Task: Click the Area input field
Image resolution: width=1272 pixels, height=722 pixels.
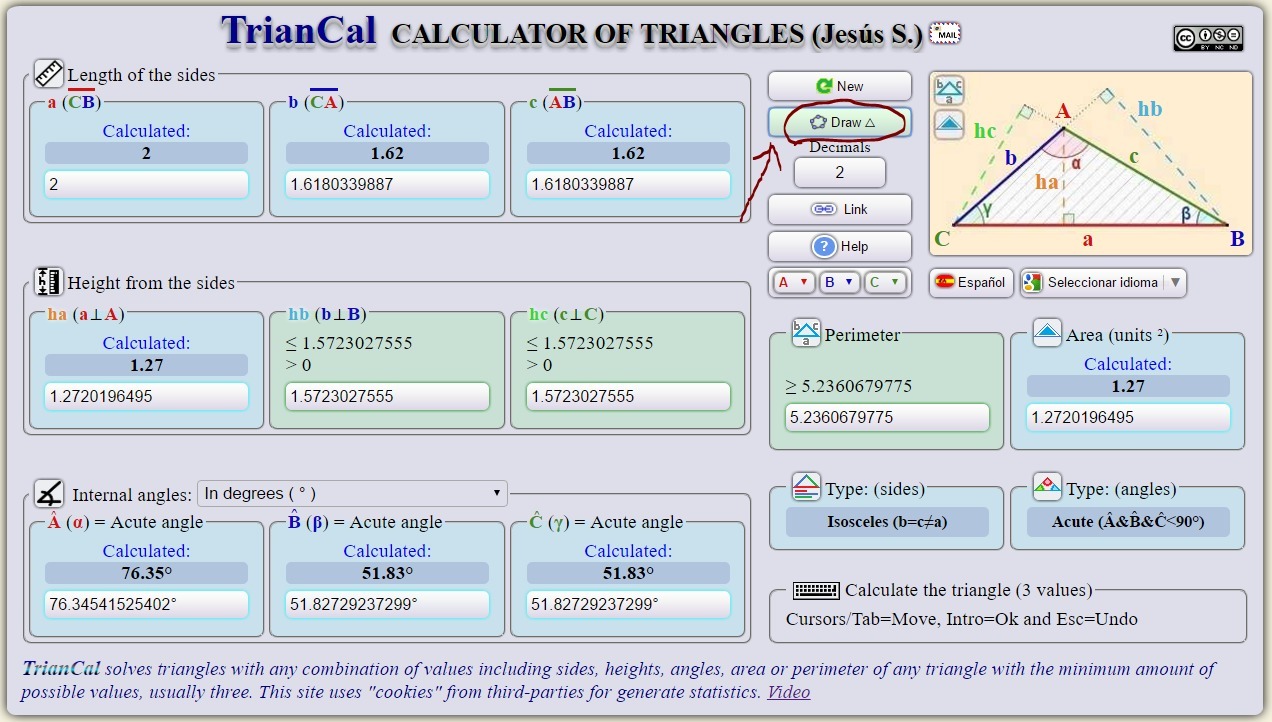Action: pyautogui.click(x=1128, y=417)
